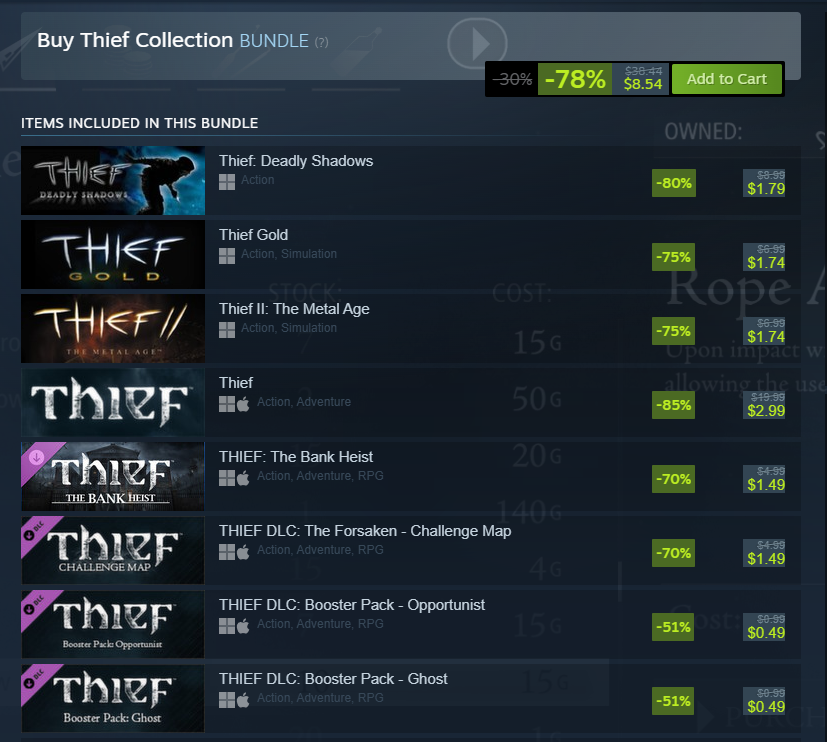The width and height of the screenshot is (827, 742).
Task: Click the -85% discount badge for Thief
Action: pyautogui.click(x=674, y=405)
